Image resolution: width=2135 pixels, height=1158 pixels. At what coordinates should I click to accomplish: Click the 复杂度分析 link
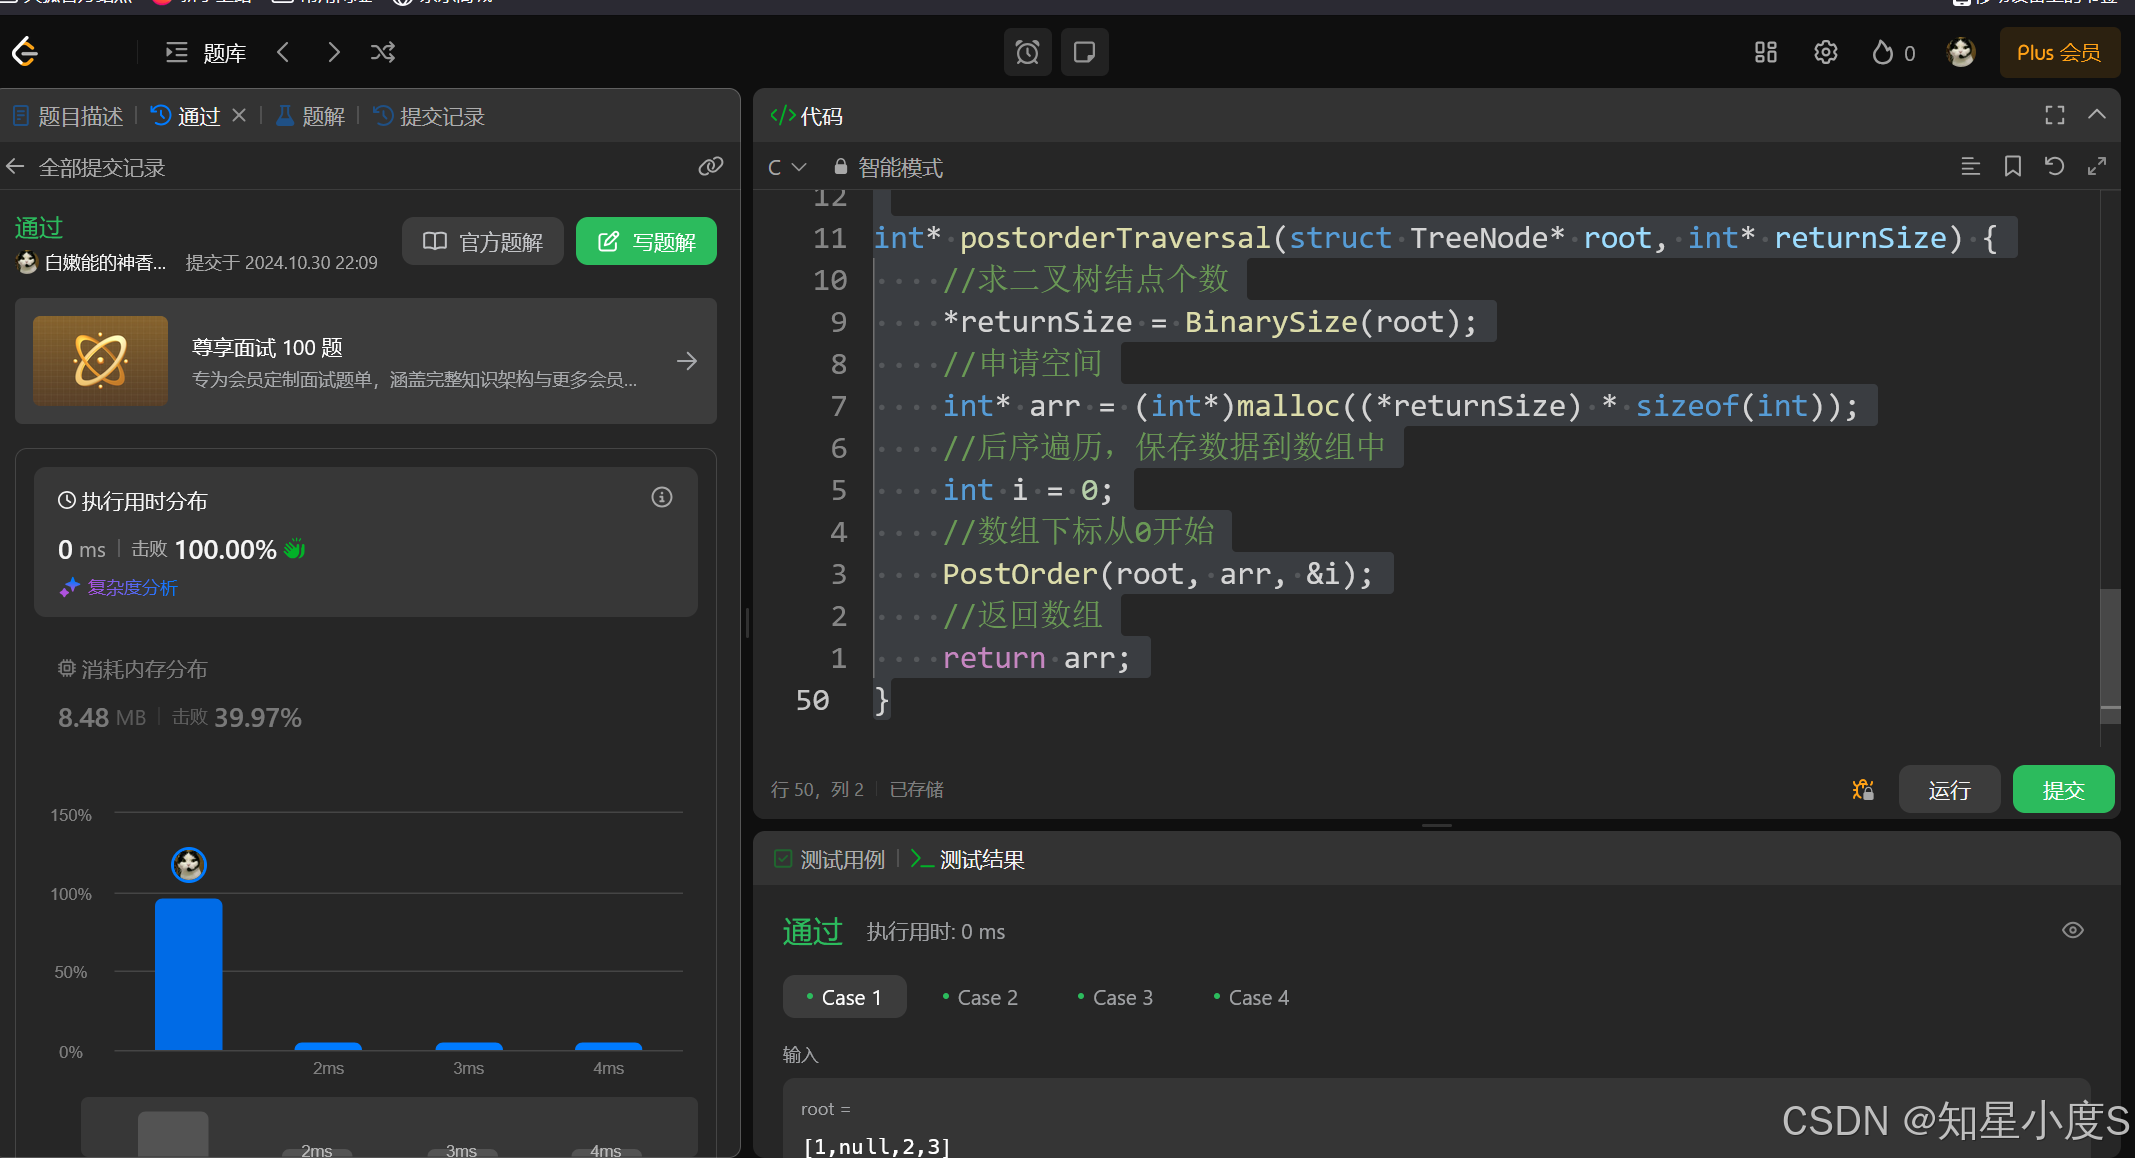[132, 587]
